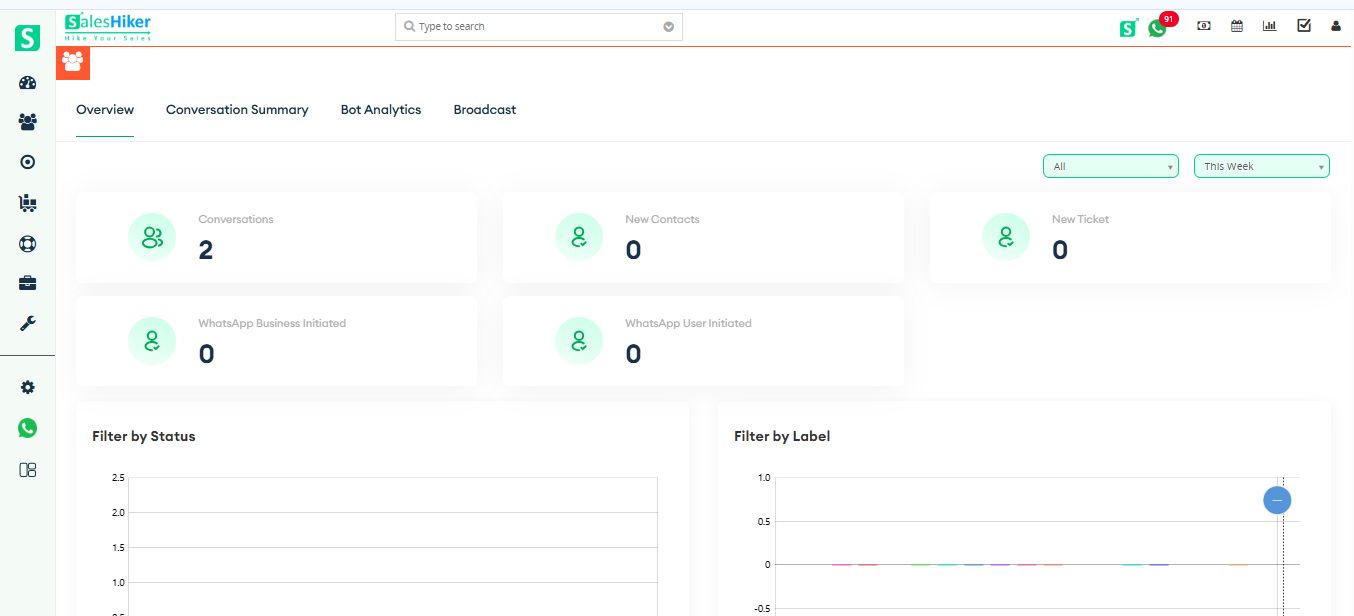The image size is (1354, 616).
Task: Click the SalesHiker logo
Action: pyautogui.click(x=107, y=26)
